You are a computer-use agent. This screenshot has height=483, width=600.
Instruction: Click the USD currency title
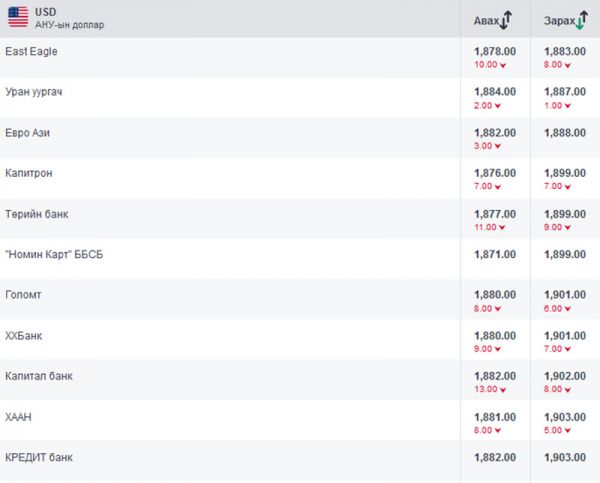click(x=45, y=11)
